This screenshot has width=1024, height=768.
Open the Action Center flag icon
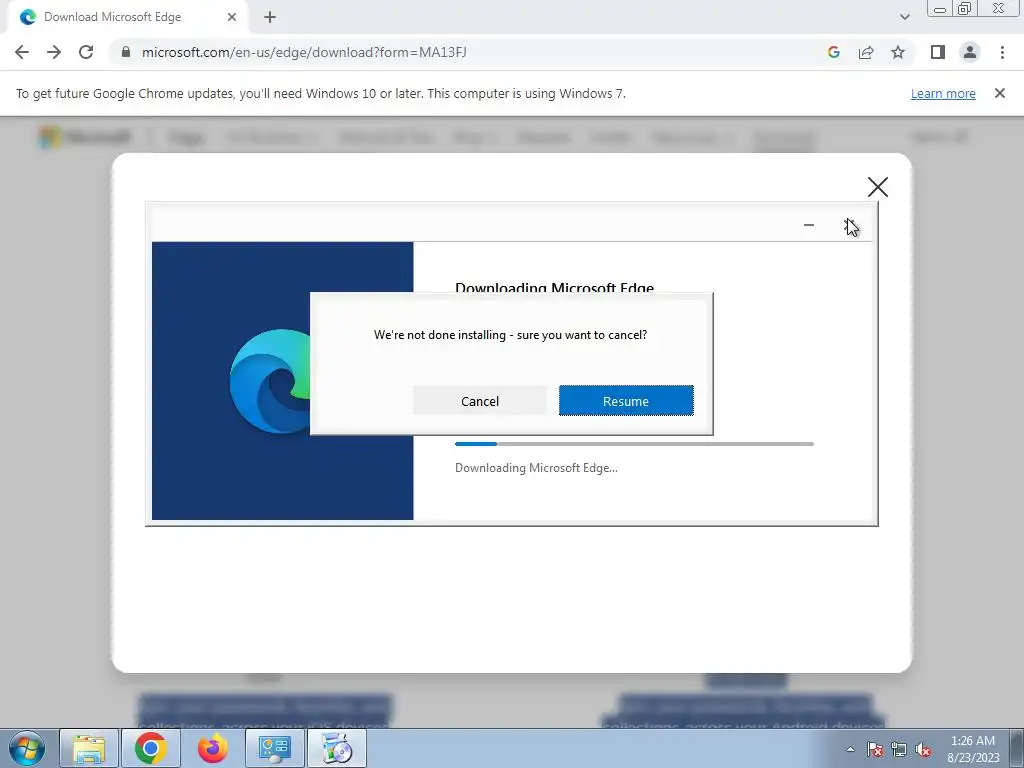click(875, 749)
